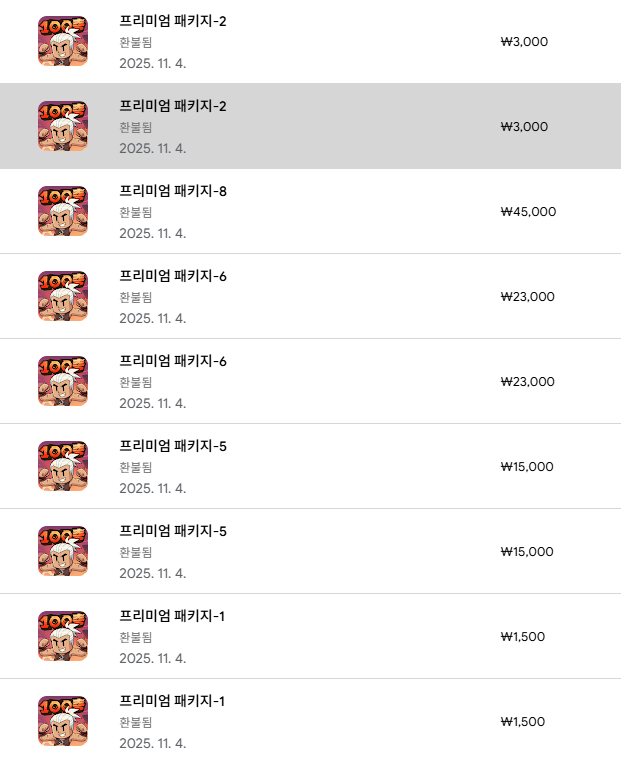This screenshot has height=758, width=621.
Task: Open the game icon of the upper 프리미엄 패키지-6 entry
Action: (63, 296)
